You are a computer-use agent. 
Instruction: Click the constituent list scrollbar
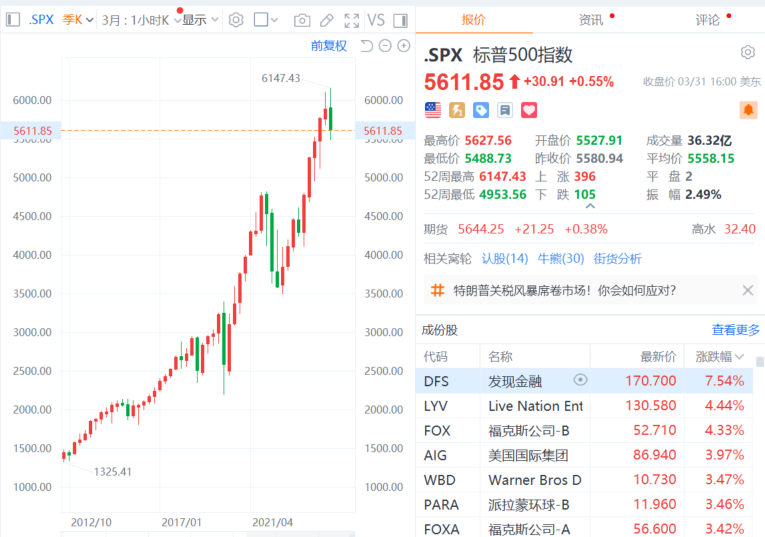[x=760, y=450]
